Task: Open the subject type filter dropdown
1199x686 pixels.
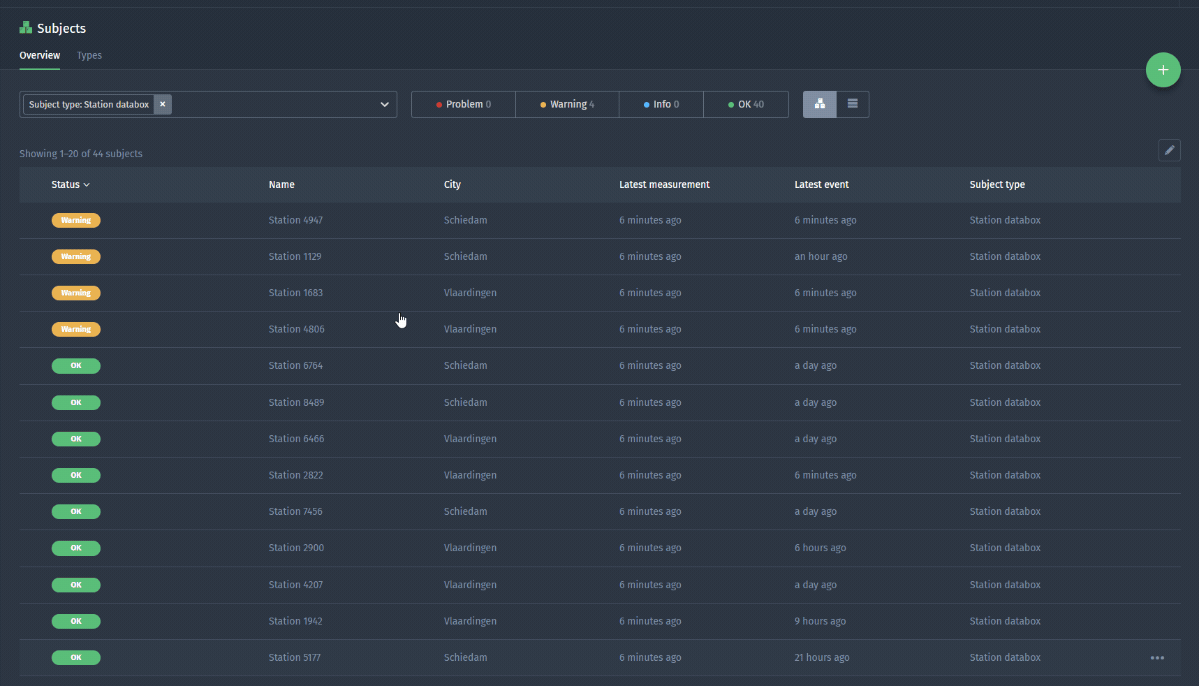Action: tap(384, 103)
